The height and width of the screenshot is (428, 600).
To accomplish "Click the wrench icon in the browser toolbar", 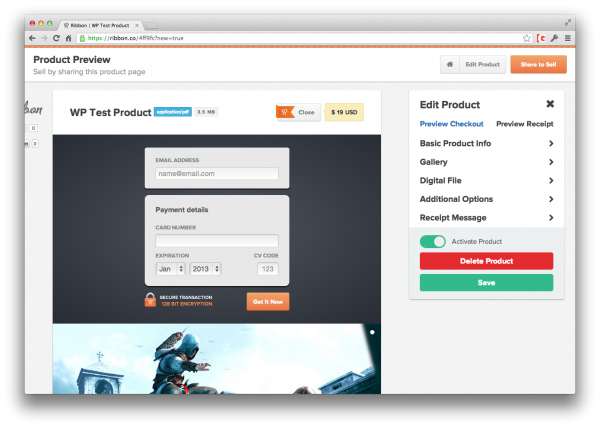I will 554,38.
